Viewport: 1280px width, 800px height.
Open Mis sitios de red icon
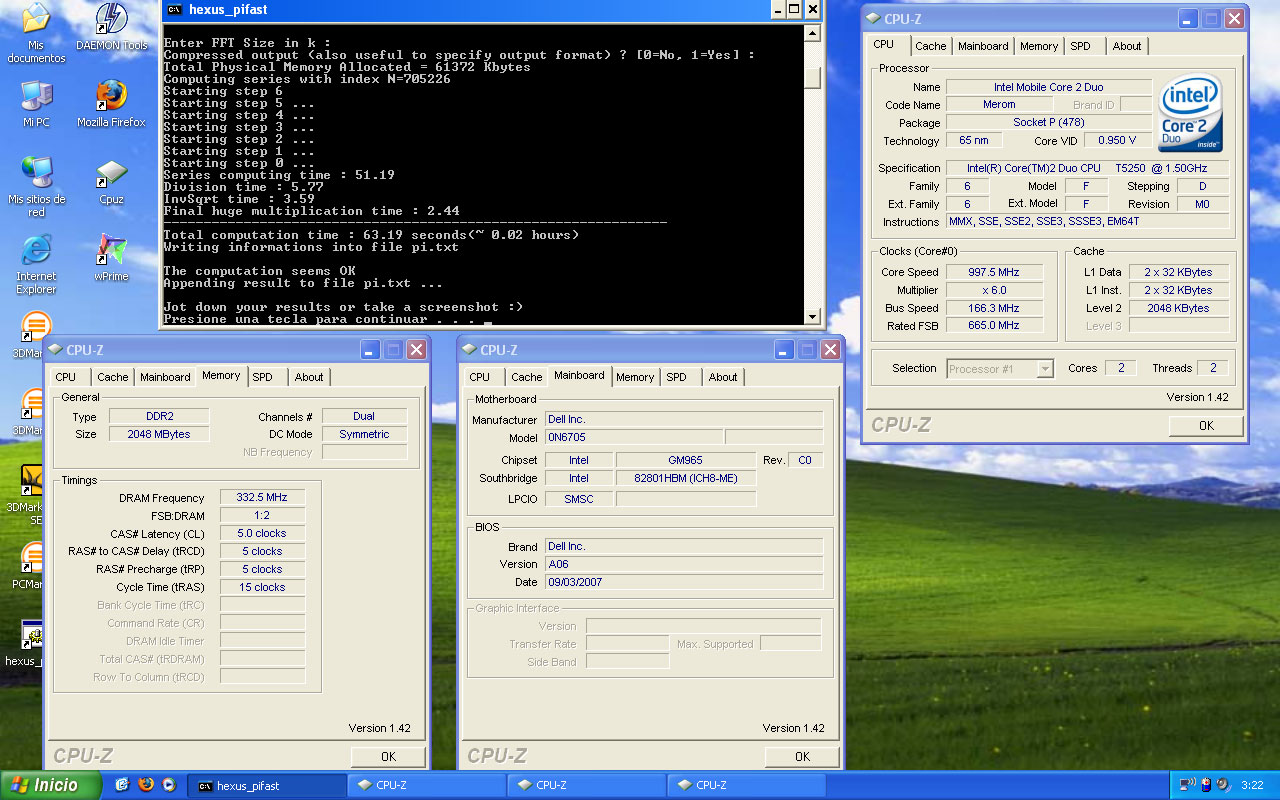click(36, 187)
